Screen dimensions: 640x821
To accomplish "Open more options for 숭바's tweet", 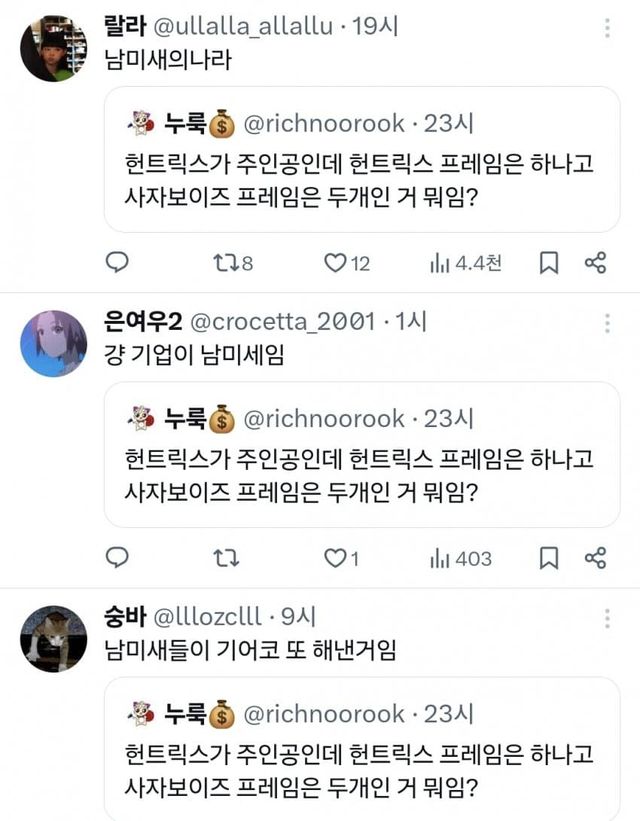I will coord(606,617).
